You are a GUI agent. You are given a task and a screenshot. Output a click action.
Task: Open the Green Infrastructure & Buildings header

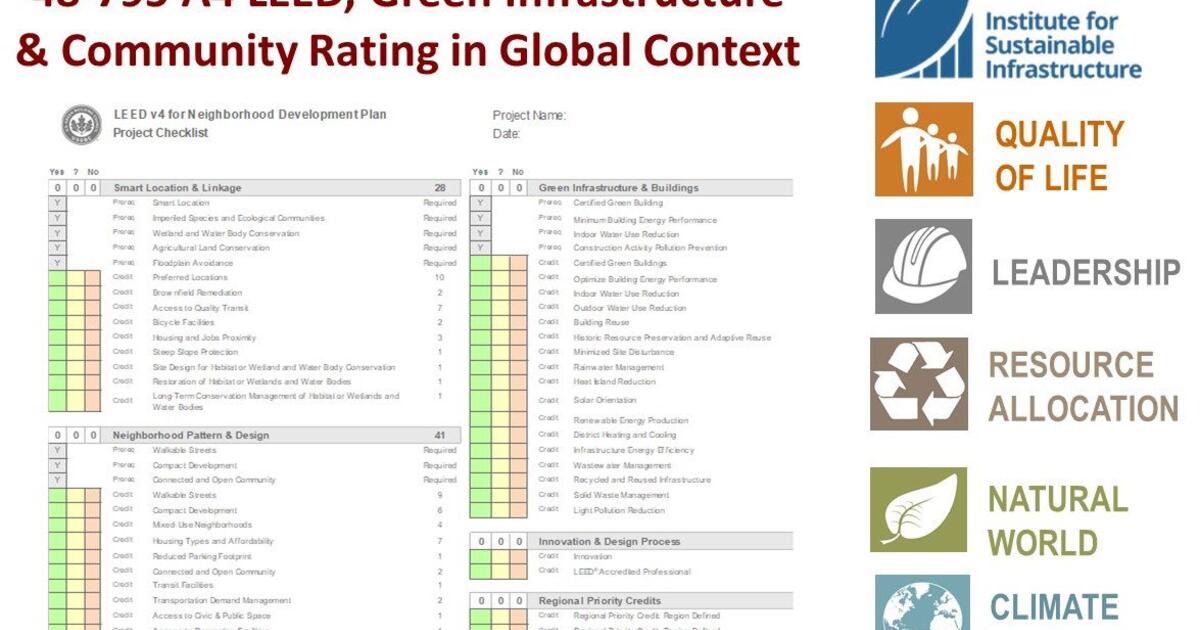[x=618, y=188]
